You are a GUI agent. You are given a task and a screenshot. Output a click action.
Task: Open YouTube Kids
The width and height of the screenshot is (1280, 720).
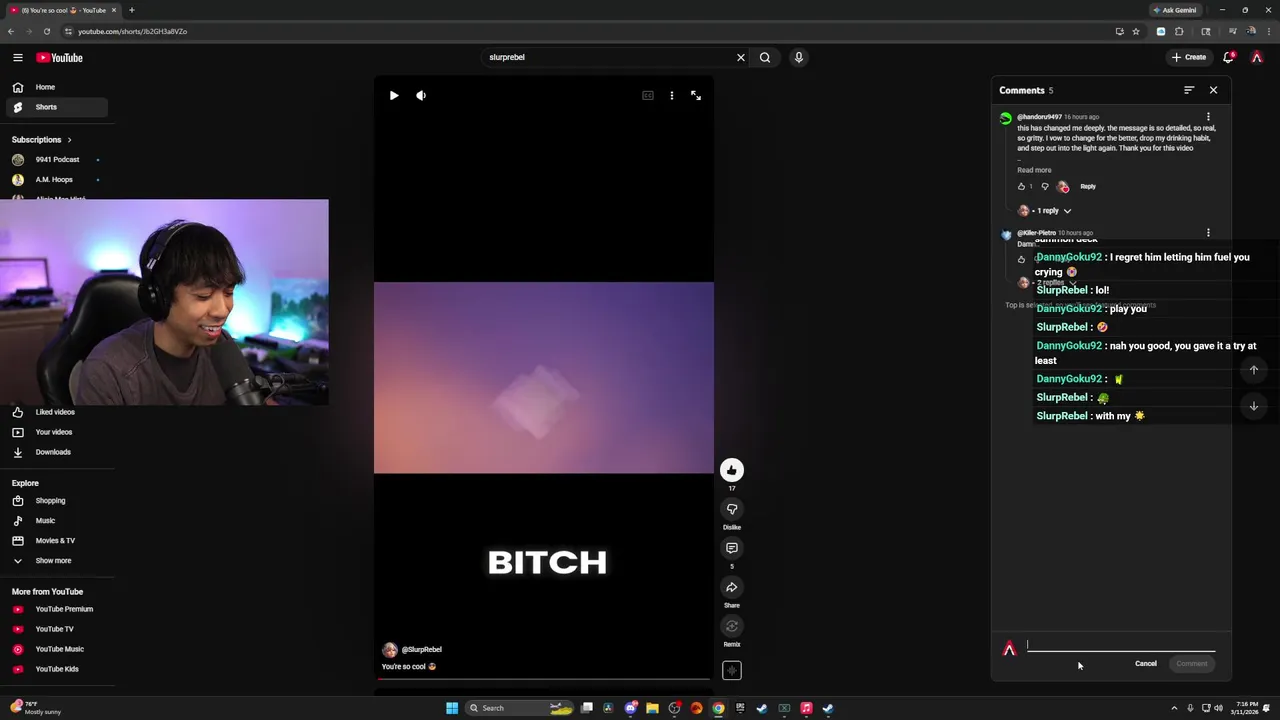click(x=57, y=669)
